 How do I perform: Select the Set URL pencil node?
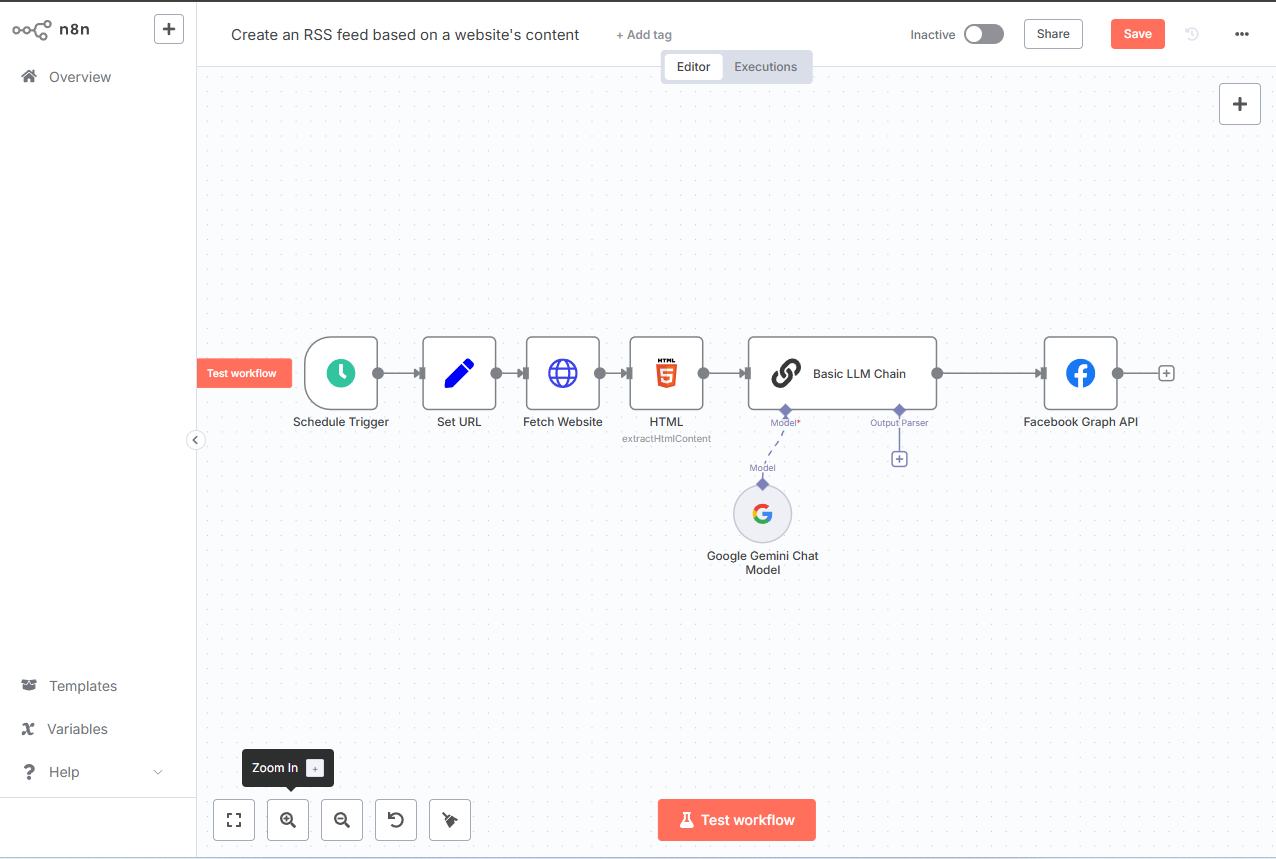point(459,373)
